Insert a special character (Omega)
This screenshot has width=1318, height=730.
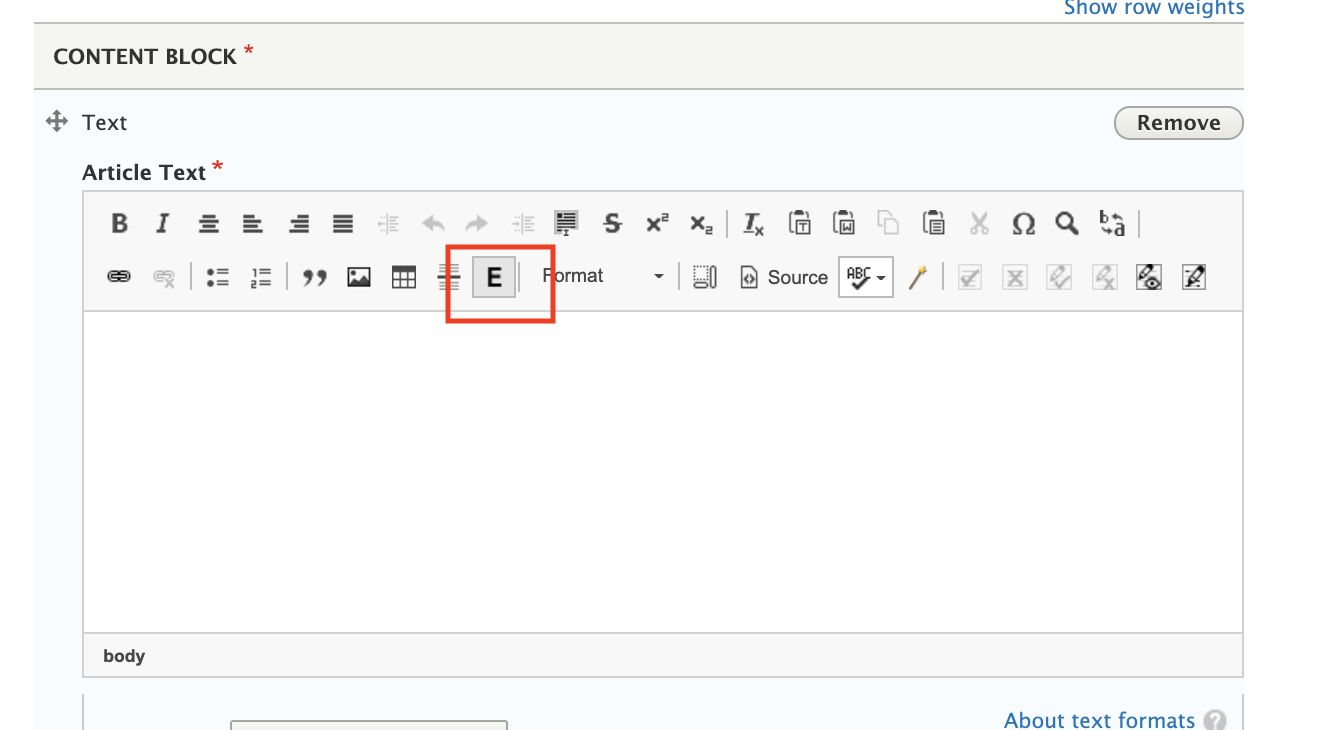(1023, 223)
